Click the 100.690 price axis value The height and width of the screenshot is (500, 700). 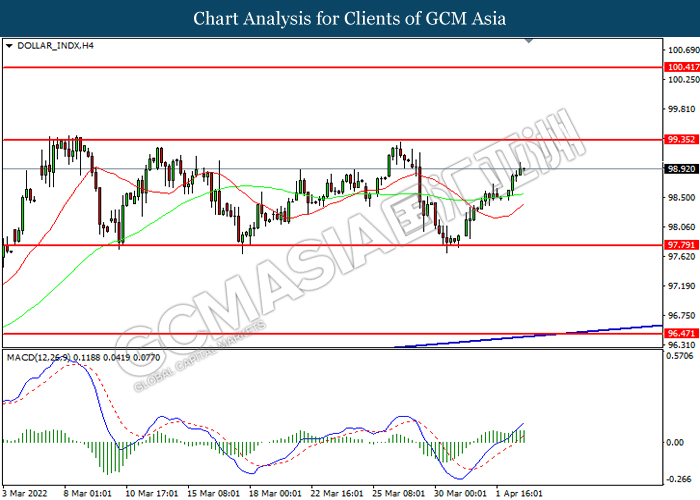[x=683, y=50]
